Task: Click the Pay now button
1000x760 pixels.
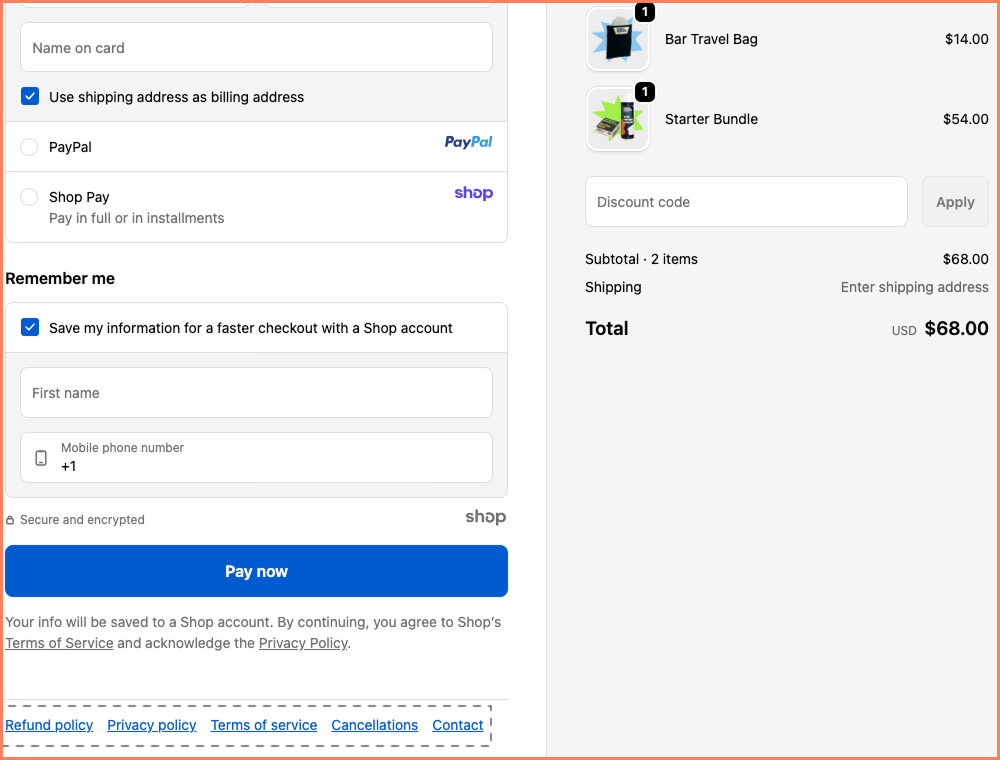Action: [256, 571]
